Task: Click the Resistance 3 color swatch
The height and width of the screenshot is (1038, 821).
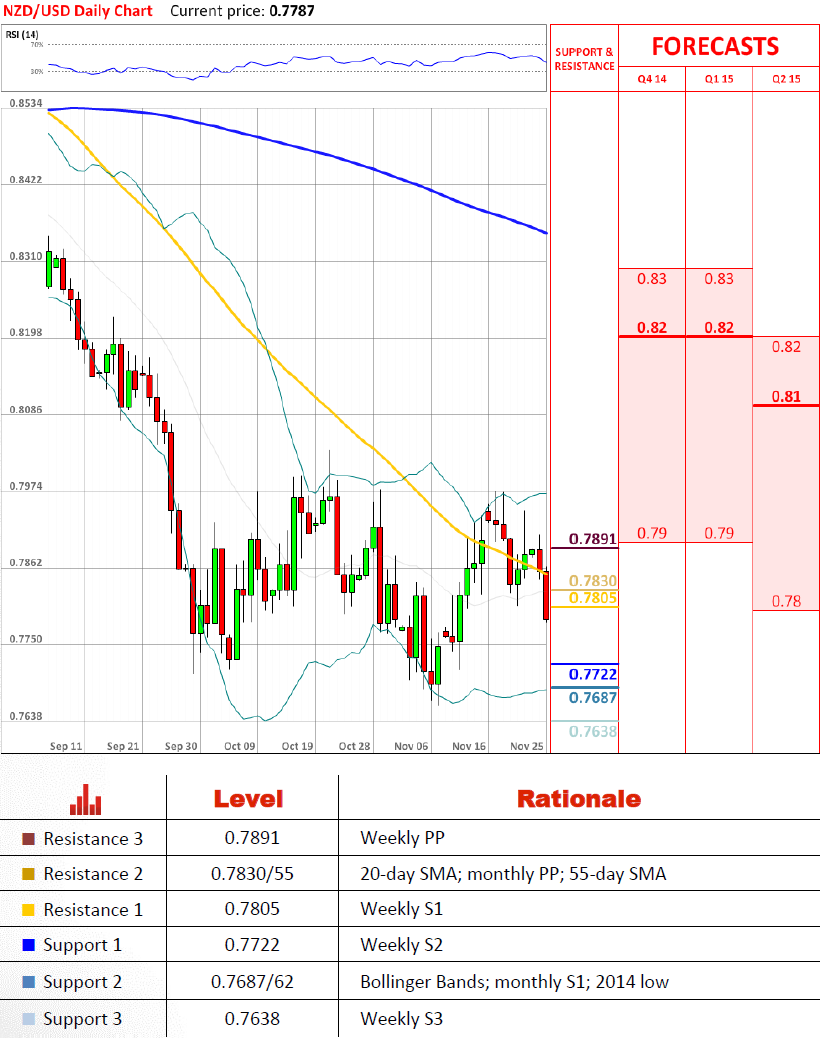Action: (x=28, y=839)
